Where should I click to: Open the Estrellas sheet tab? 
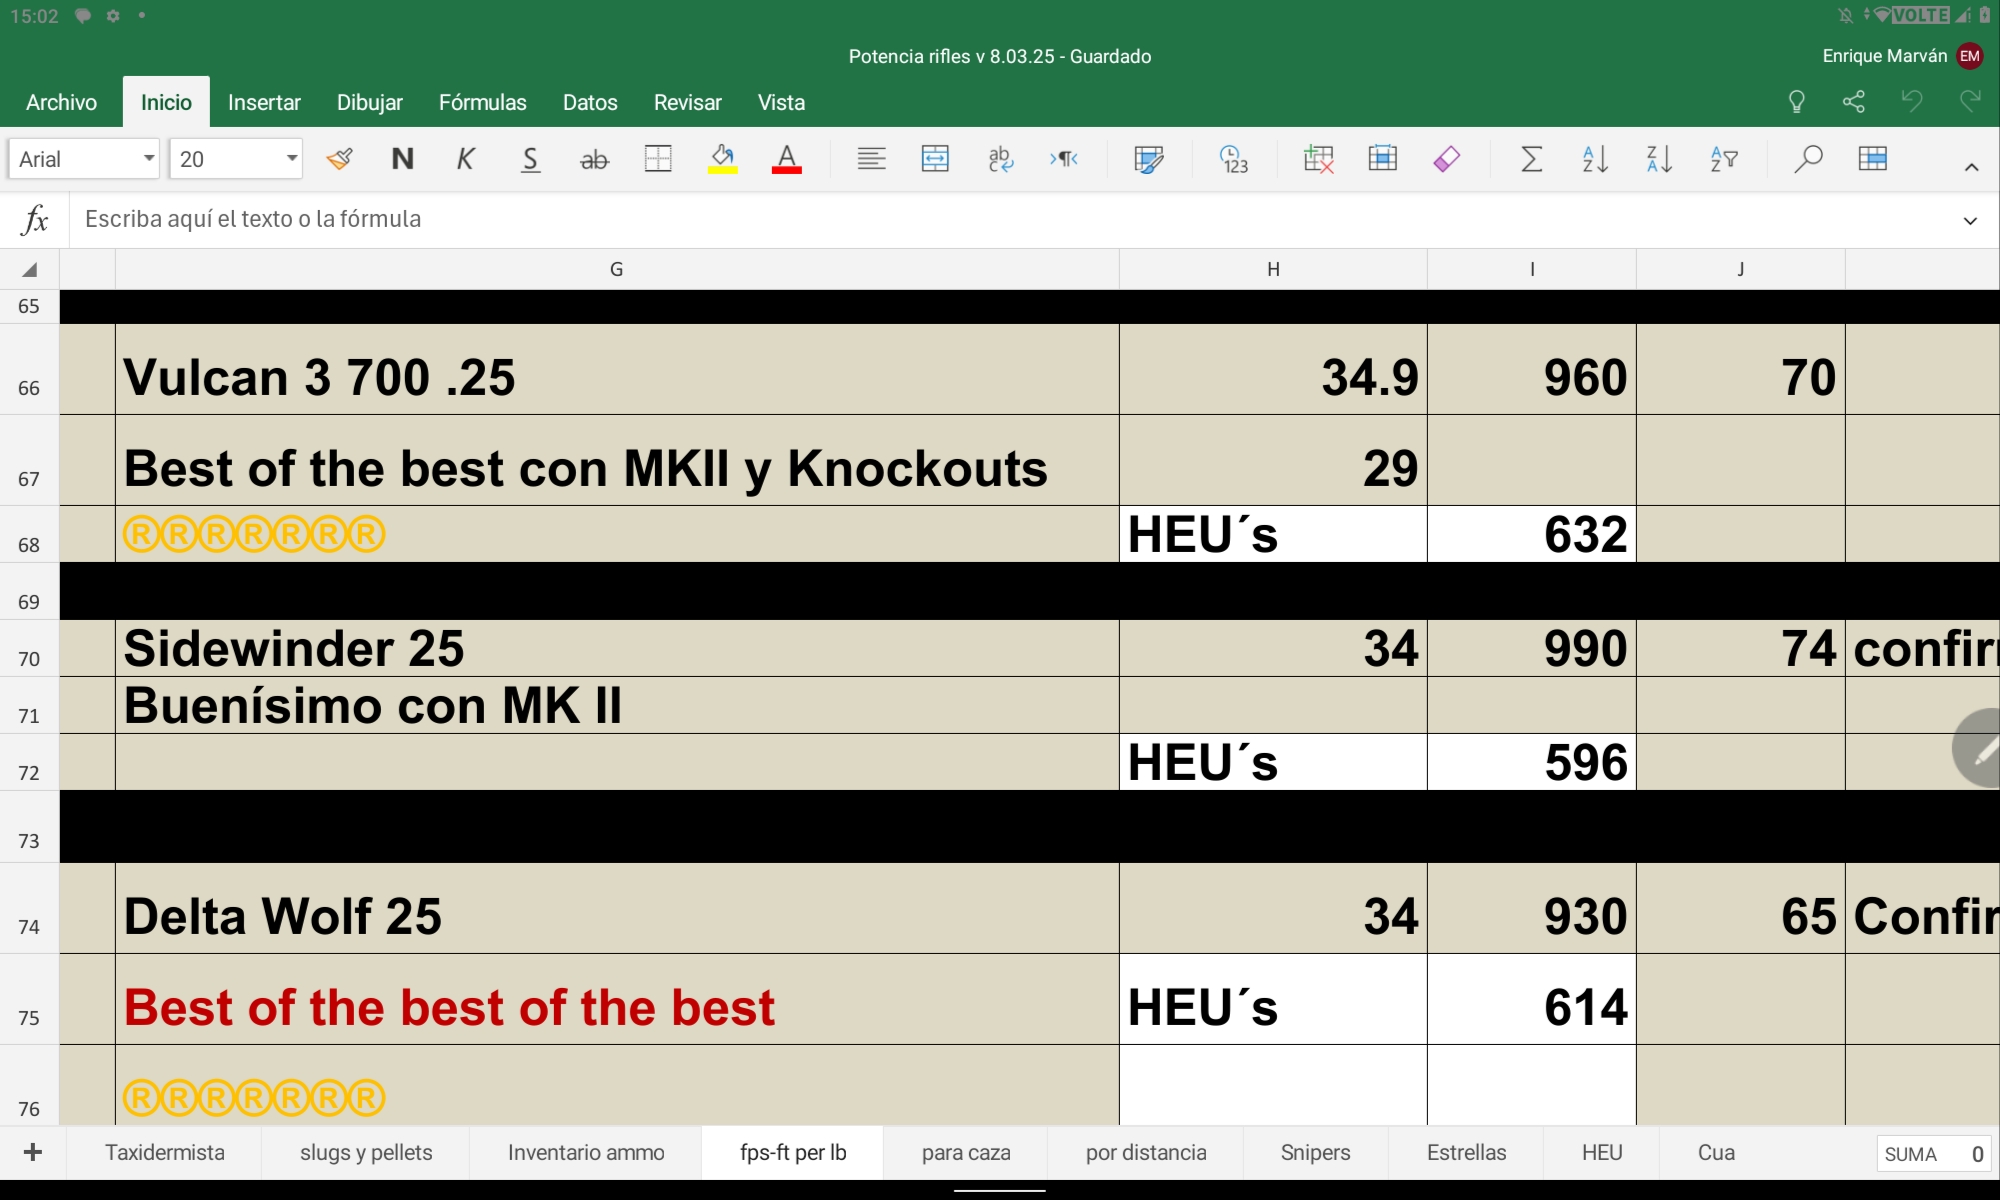1466,1152
